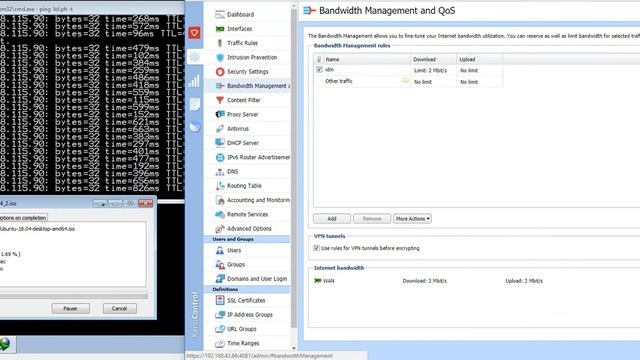
Task: Select Bandwidth Management sidebar icon
Action: pos(220,86)
